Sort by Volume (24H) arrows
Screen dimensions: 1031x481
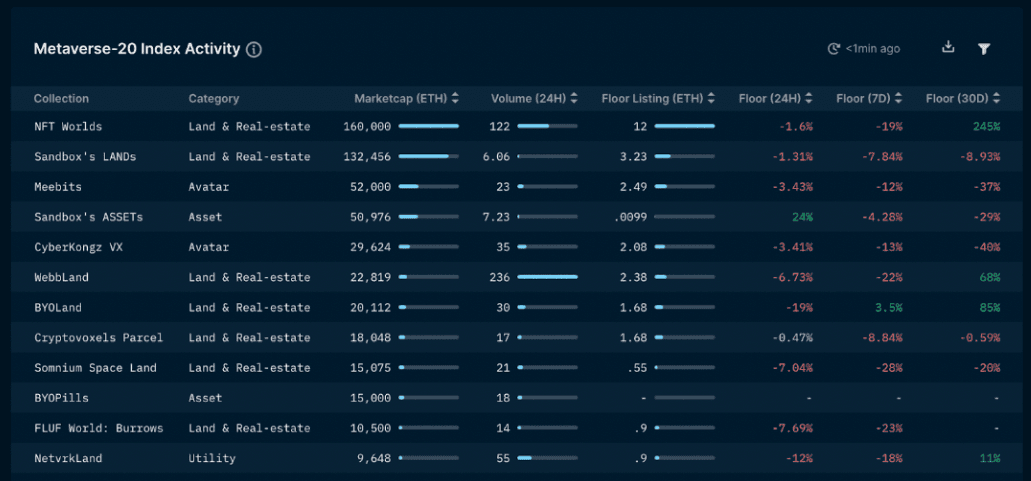tap(574, 99)
